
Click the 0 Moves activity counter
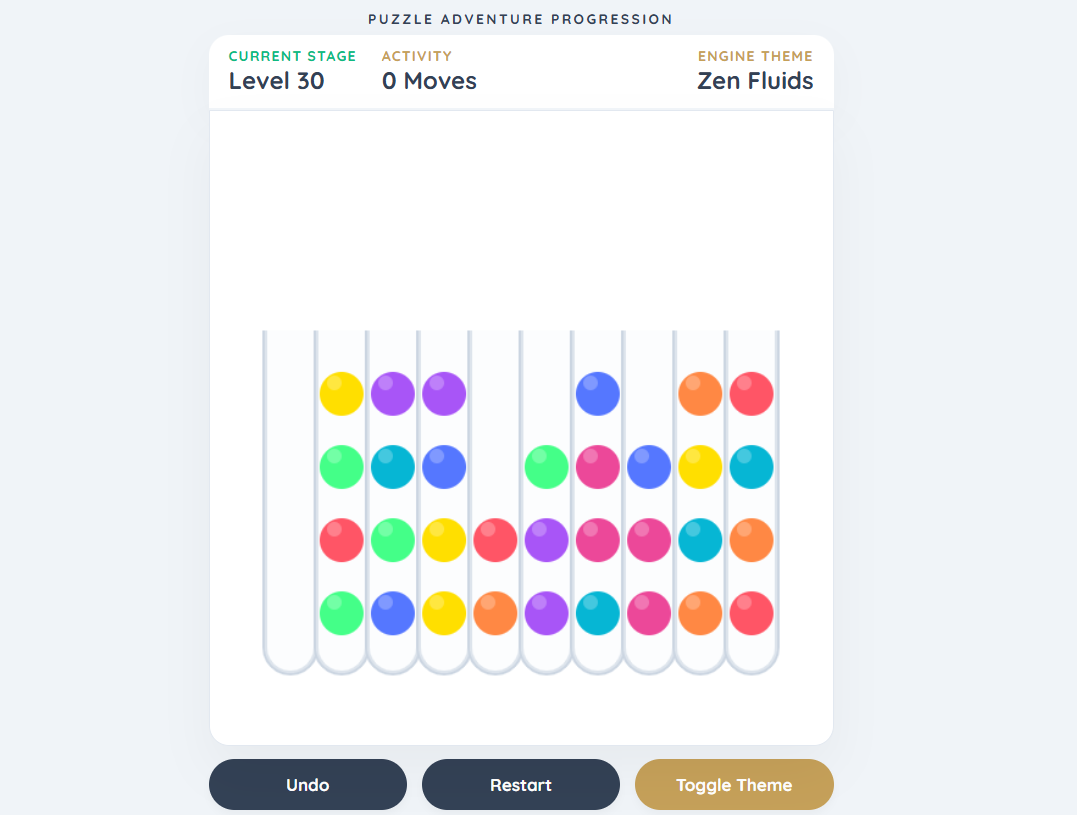(429, 81)
